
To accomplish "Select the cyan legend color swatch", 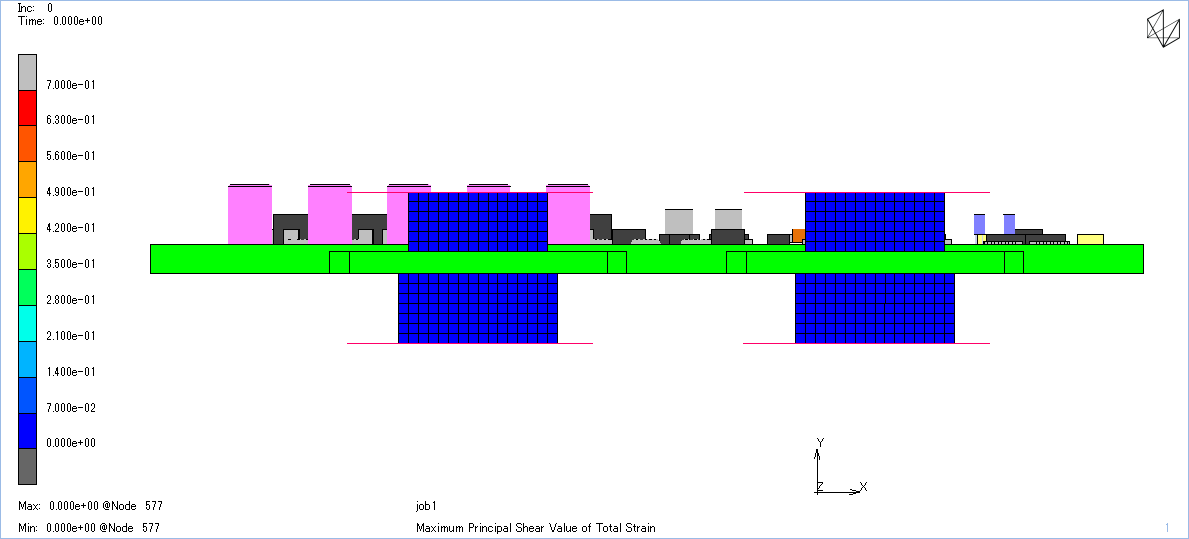I will (x=27, y=324).
